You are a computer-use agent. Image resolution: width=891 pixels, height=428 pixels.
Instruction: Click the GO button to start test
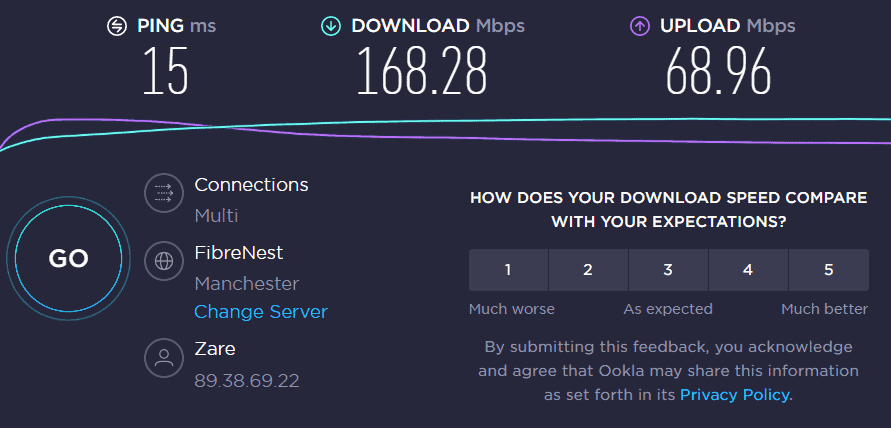pyautogui.click(x=68, y=258)
